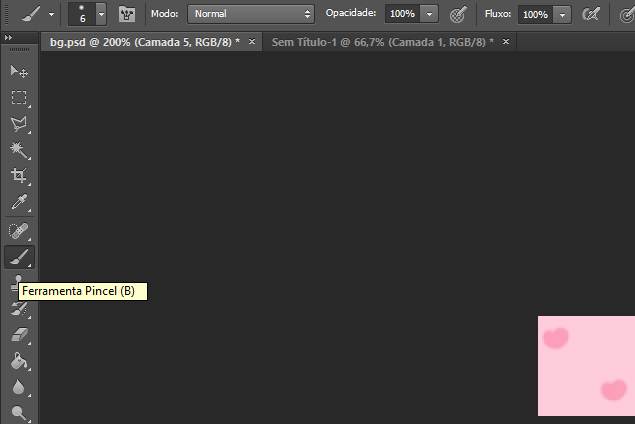Select the Paint Bucket tool
This screenshot has height=424, width=635.
tap(19, 361)
